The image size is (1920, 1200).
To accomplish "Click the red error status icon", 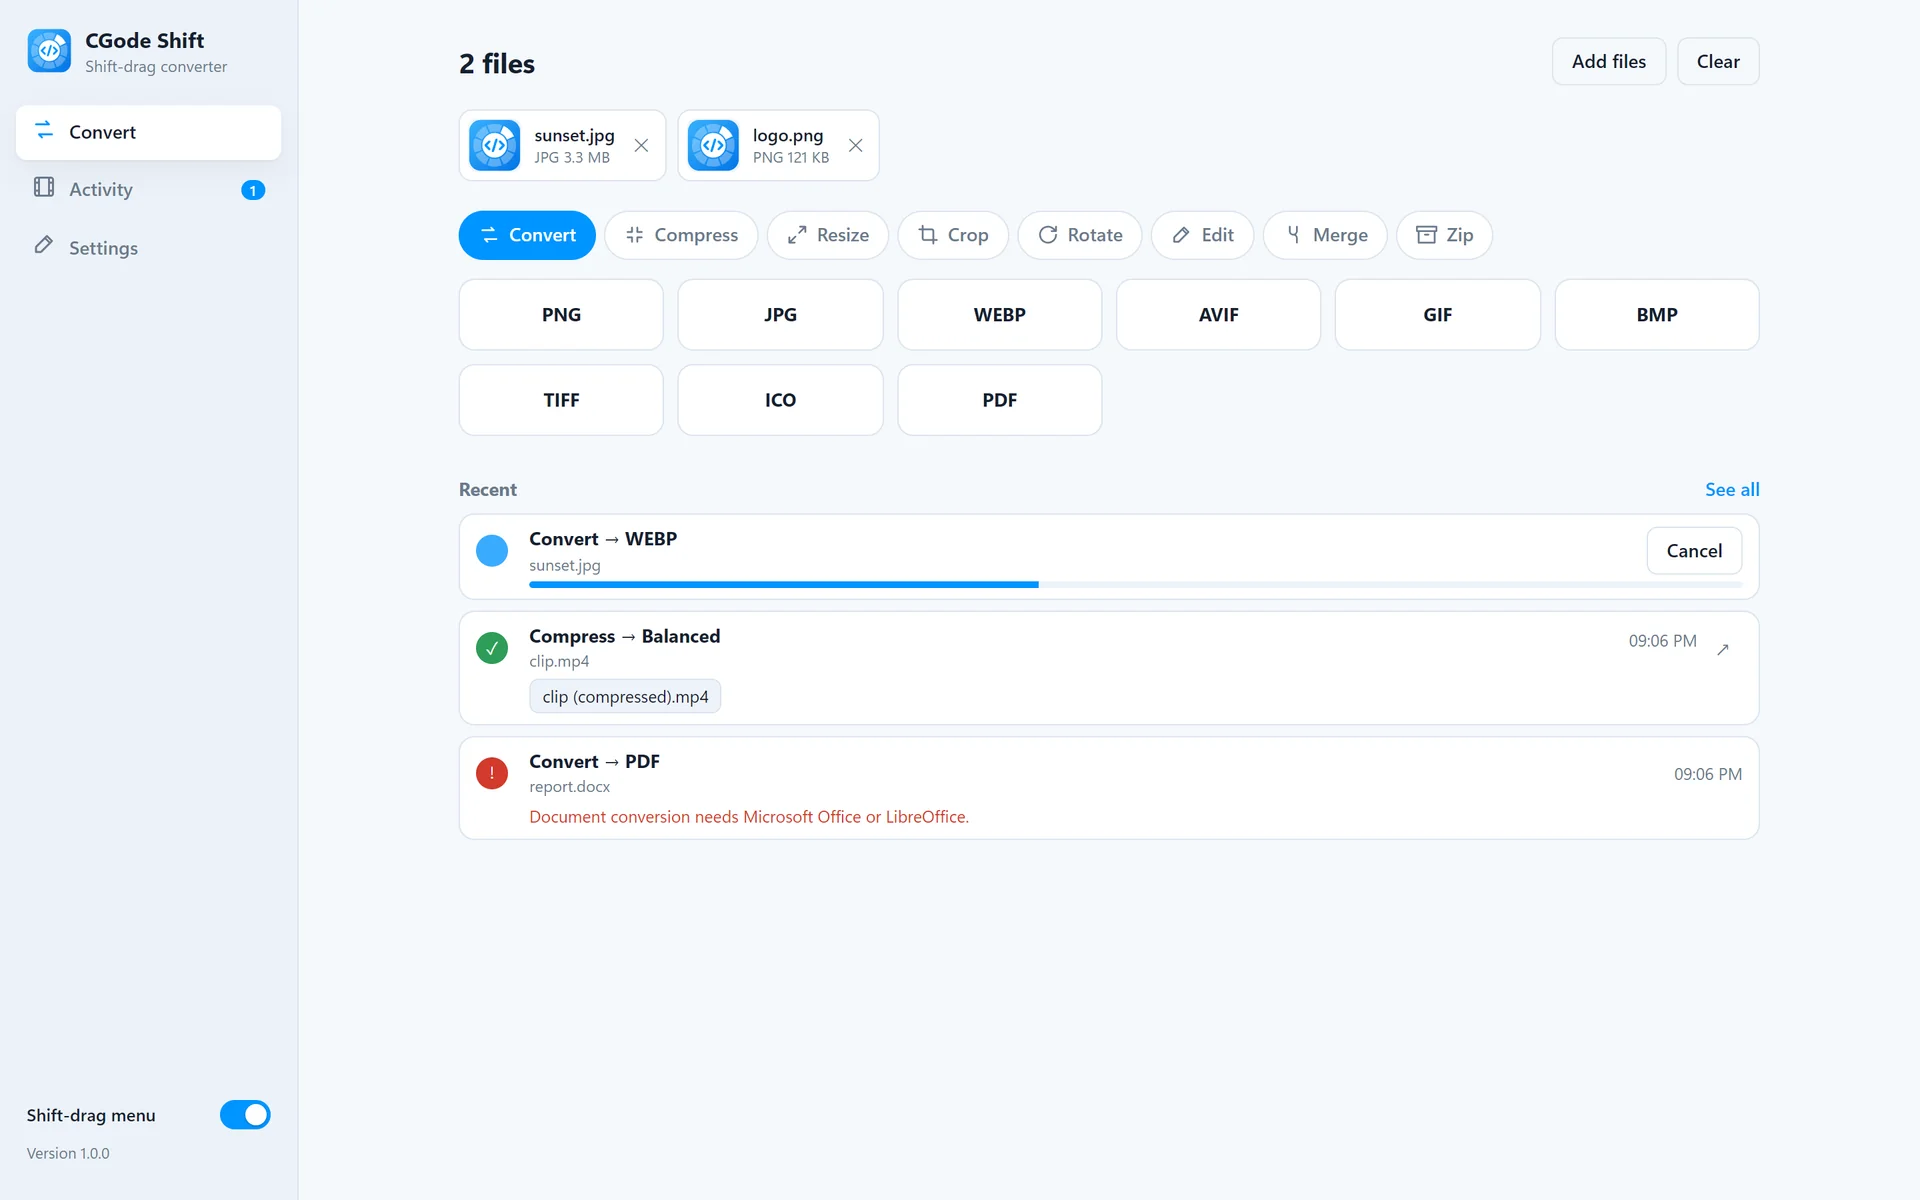I will [492, 773].
